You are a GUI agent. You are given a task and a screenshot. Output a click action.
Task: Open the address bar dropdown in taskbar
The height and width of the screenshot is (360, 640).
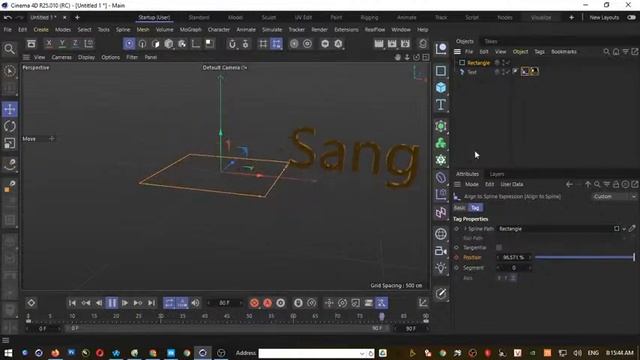pyautogui.click(x=362, y=353)
